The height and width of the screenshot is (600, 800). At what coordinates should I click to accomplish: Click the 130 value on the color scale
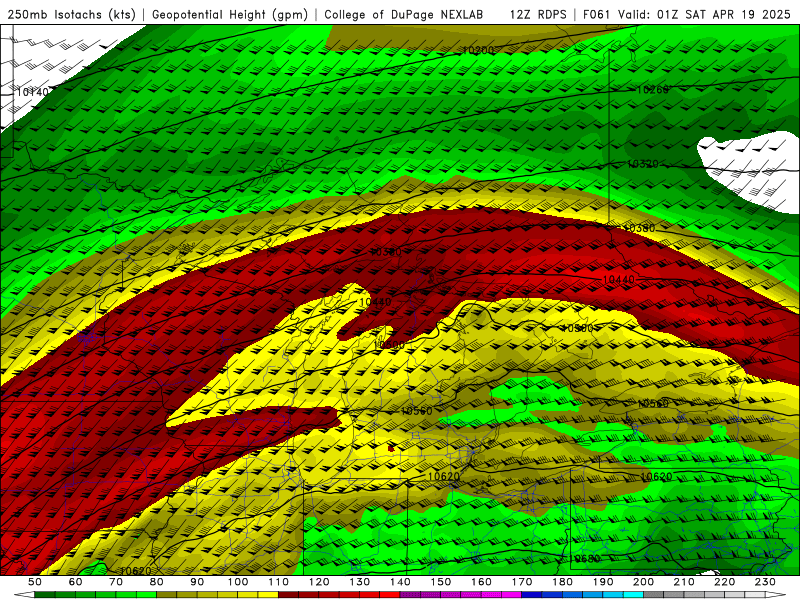(360, 582)
